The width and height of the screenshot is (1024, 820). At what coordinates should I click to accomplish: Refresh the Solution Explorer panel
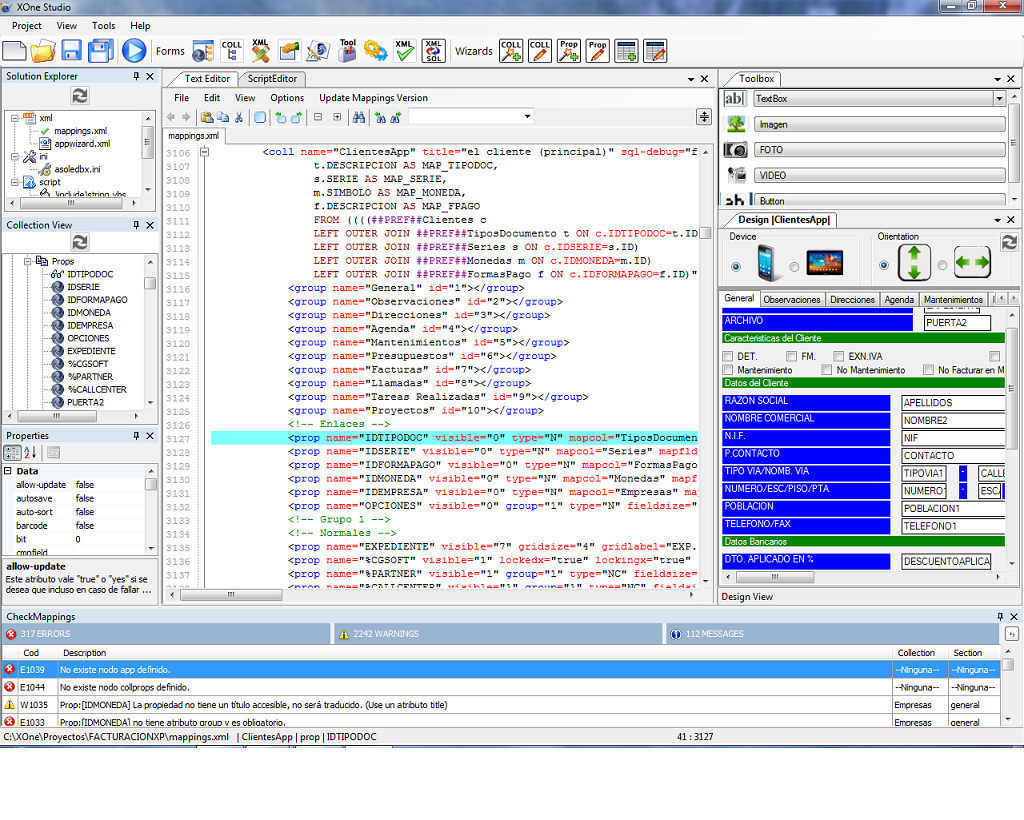pyautogui.click(x=80, y=96)
